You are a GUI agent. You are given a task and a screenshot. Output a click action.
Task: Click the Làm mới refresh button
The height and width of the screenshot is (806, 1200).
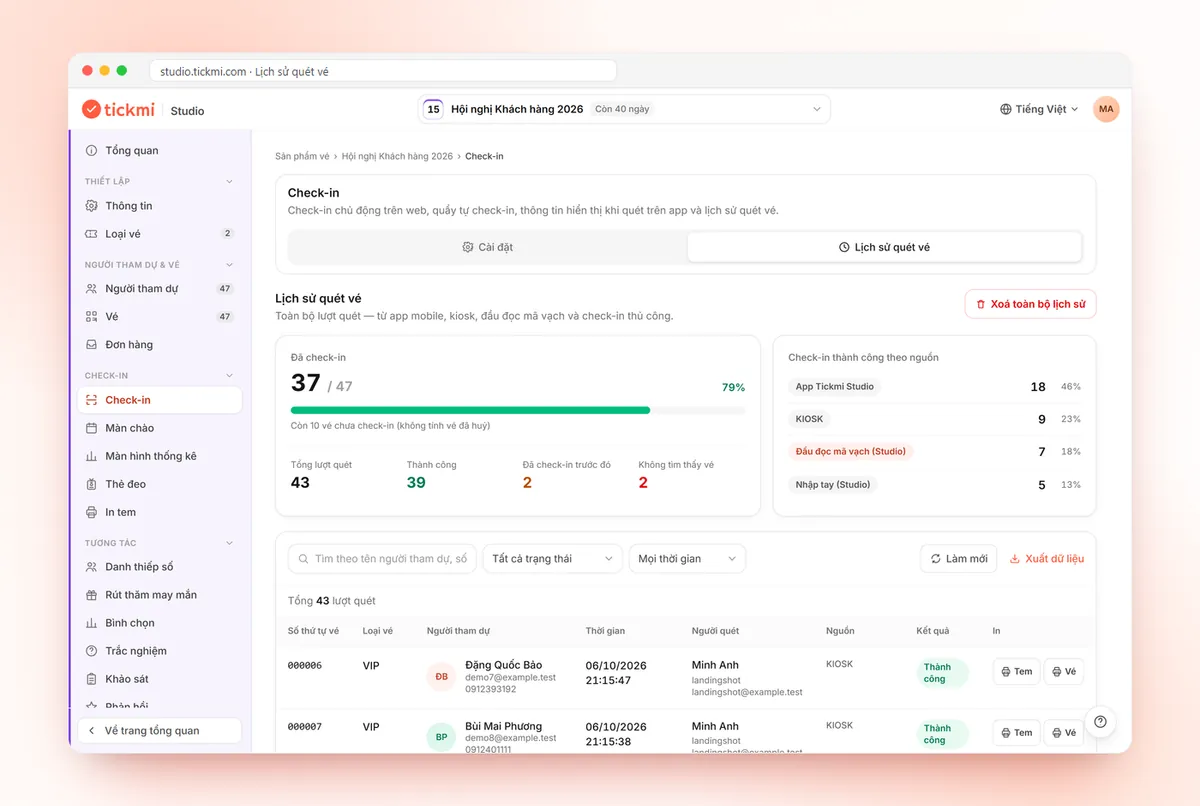click(959, 559)
